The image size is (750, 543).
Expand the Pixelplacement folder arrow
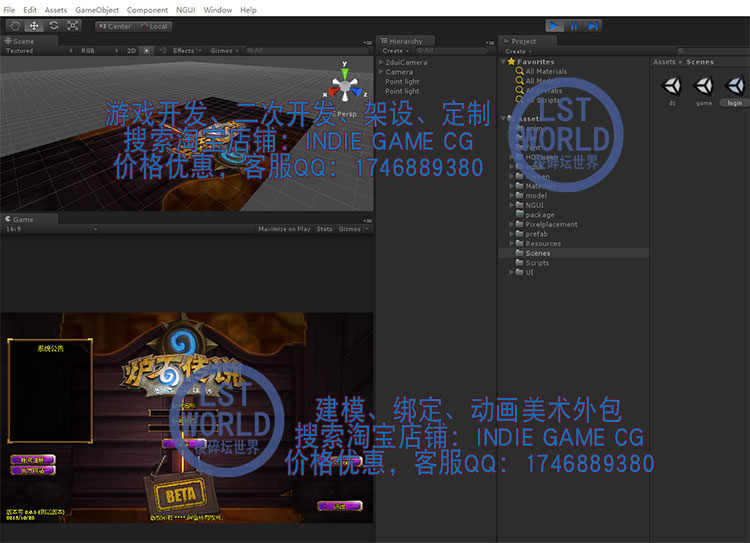(x=511, y=224)
